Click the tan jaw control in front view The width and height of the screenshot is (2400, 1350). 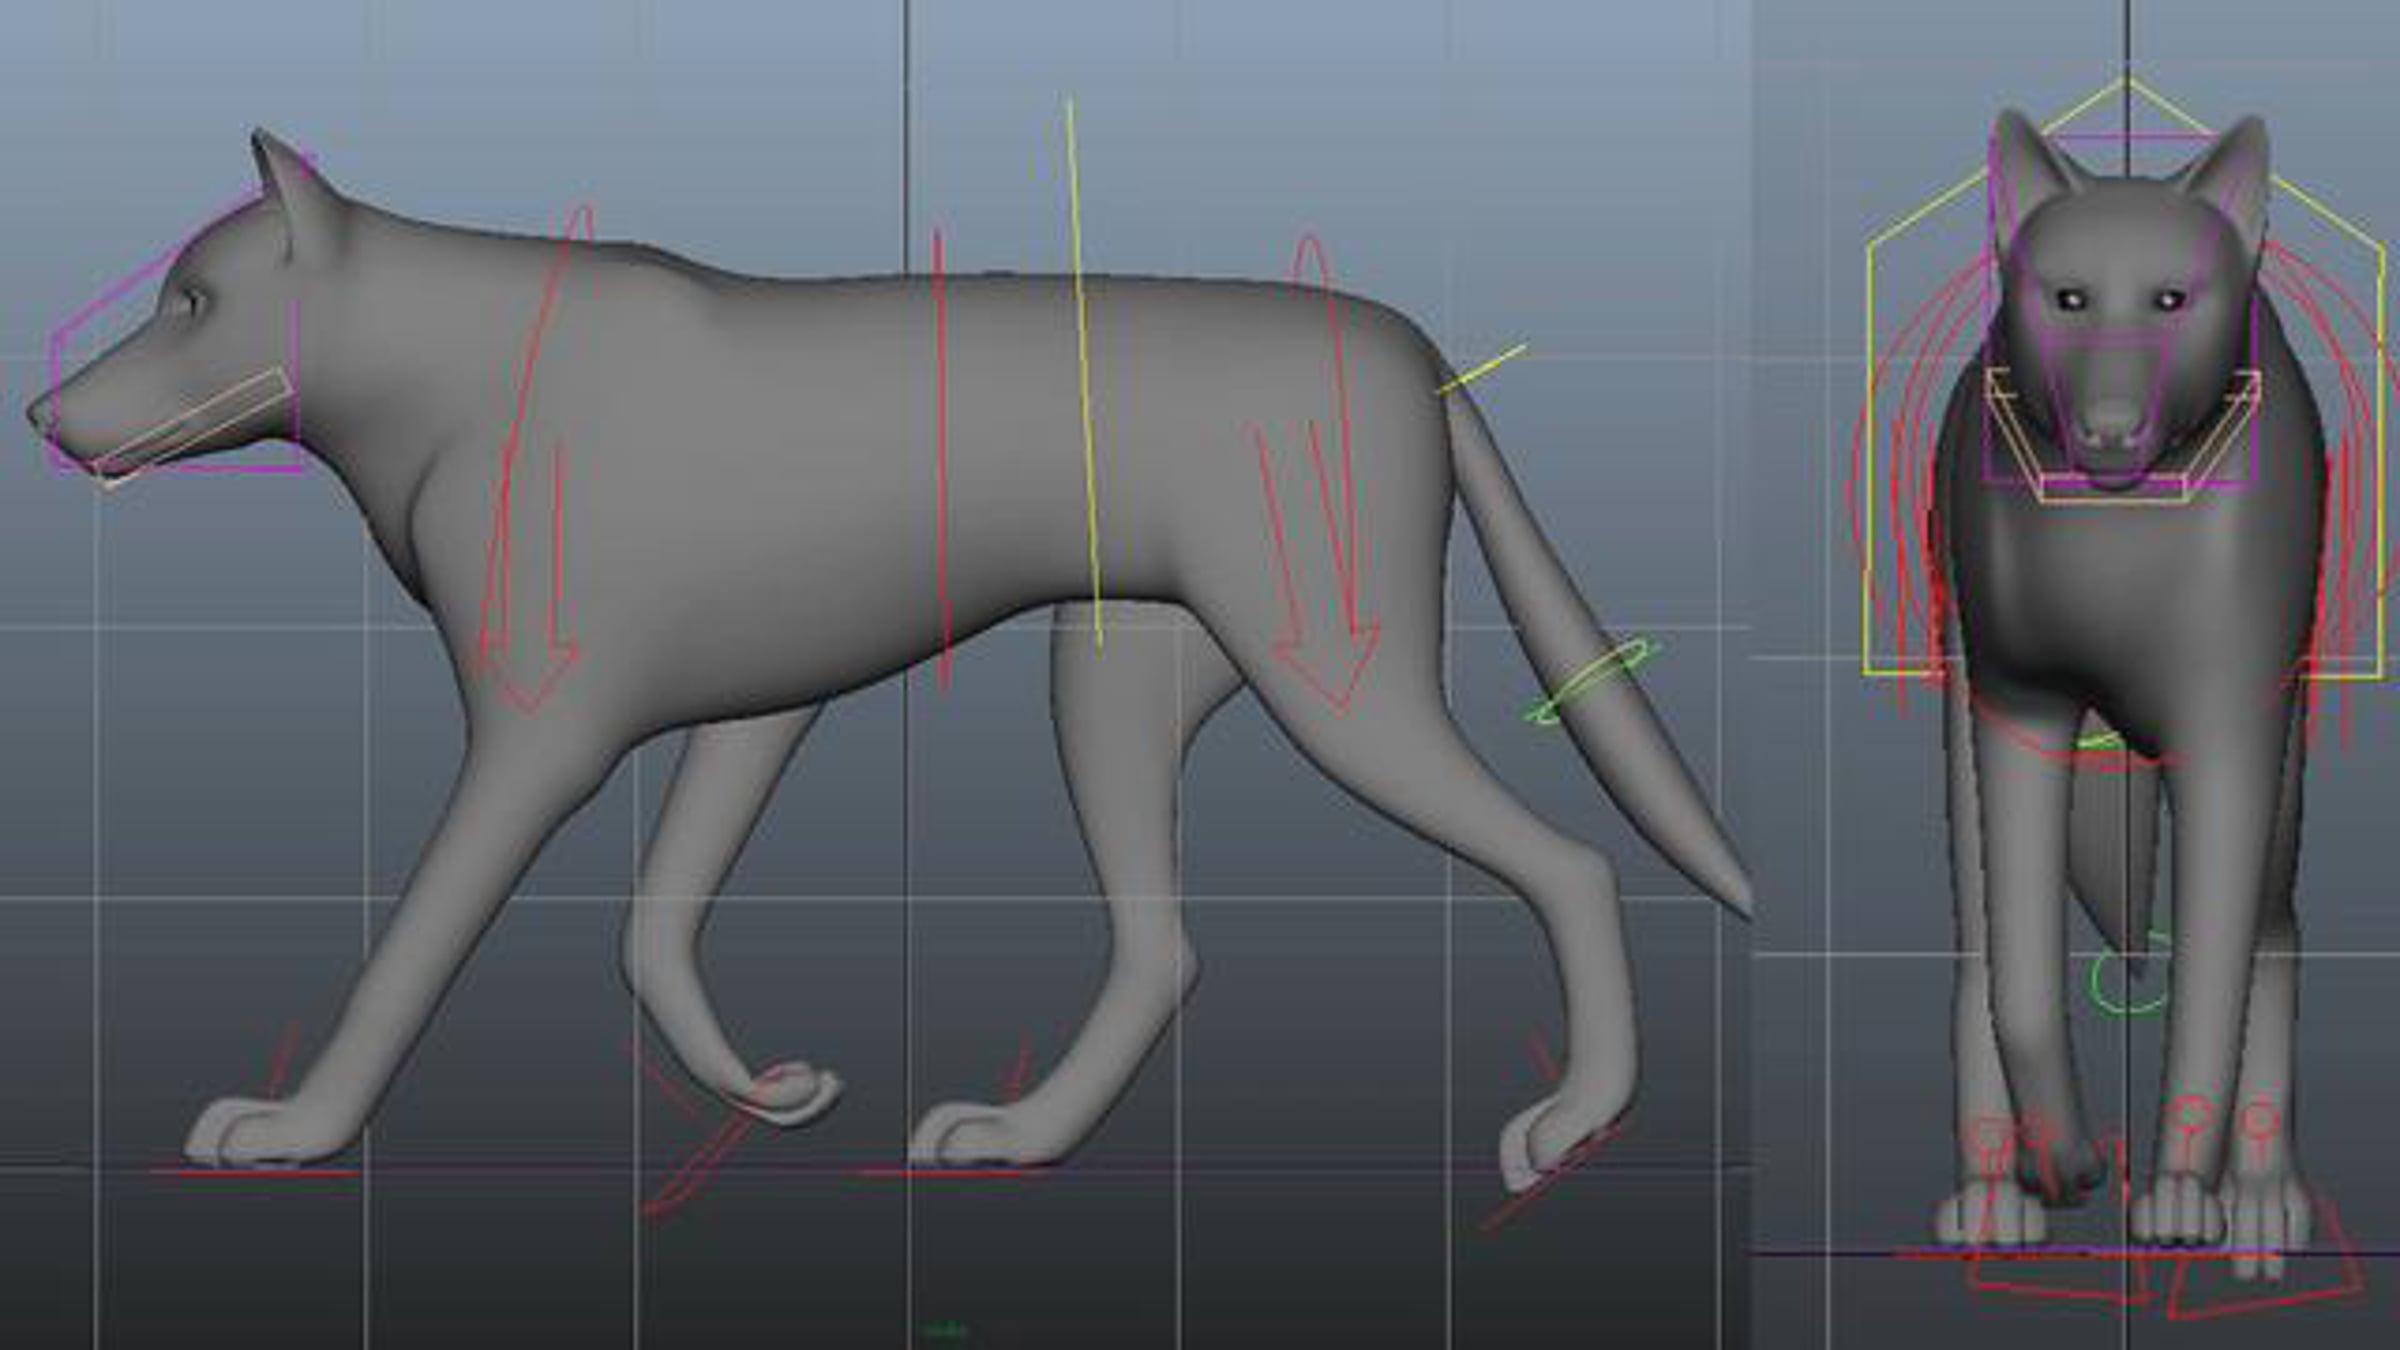pyautogui.click(x=2112, y=490)
